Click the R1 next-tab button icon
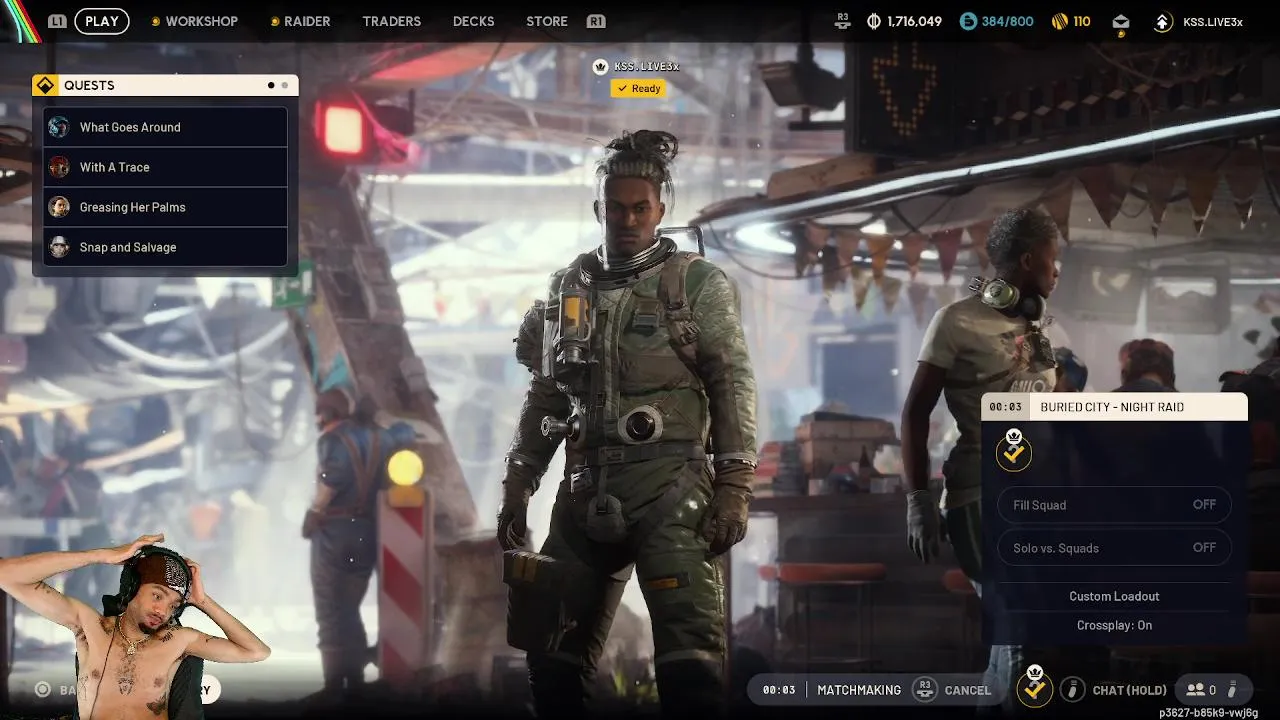 [x=596, y=21]
